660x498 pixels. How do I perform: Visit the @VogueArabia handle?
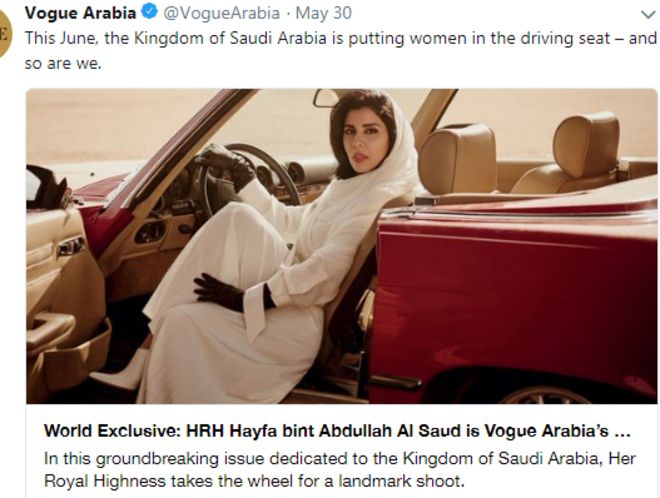pyautogui.click(x=221, y=13)
